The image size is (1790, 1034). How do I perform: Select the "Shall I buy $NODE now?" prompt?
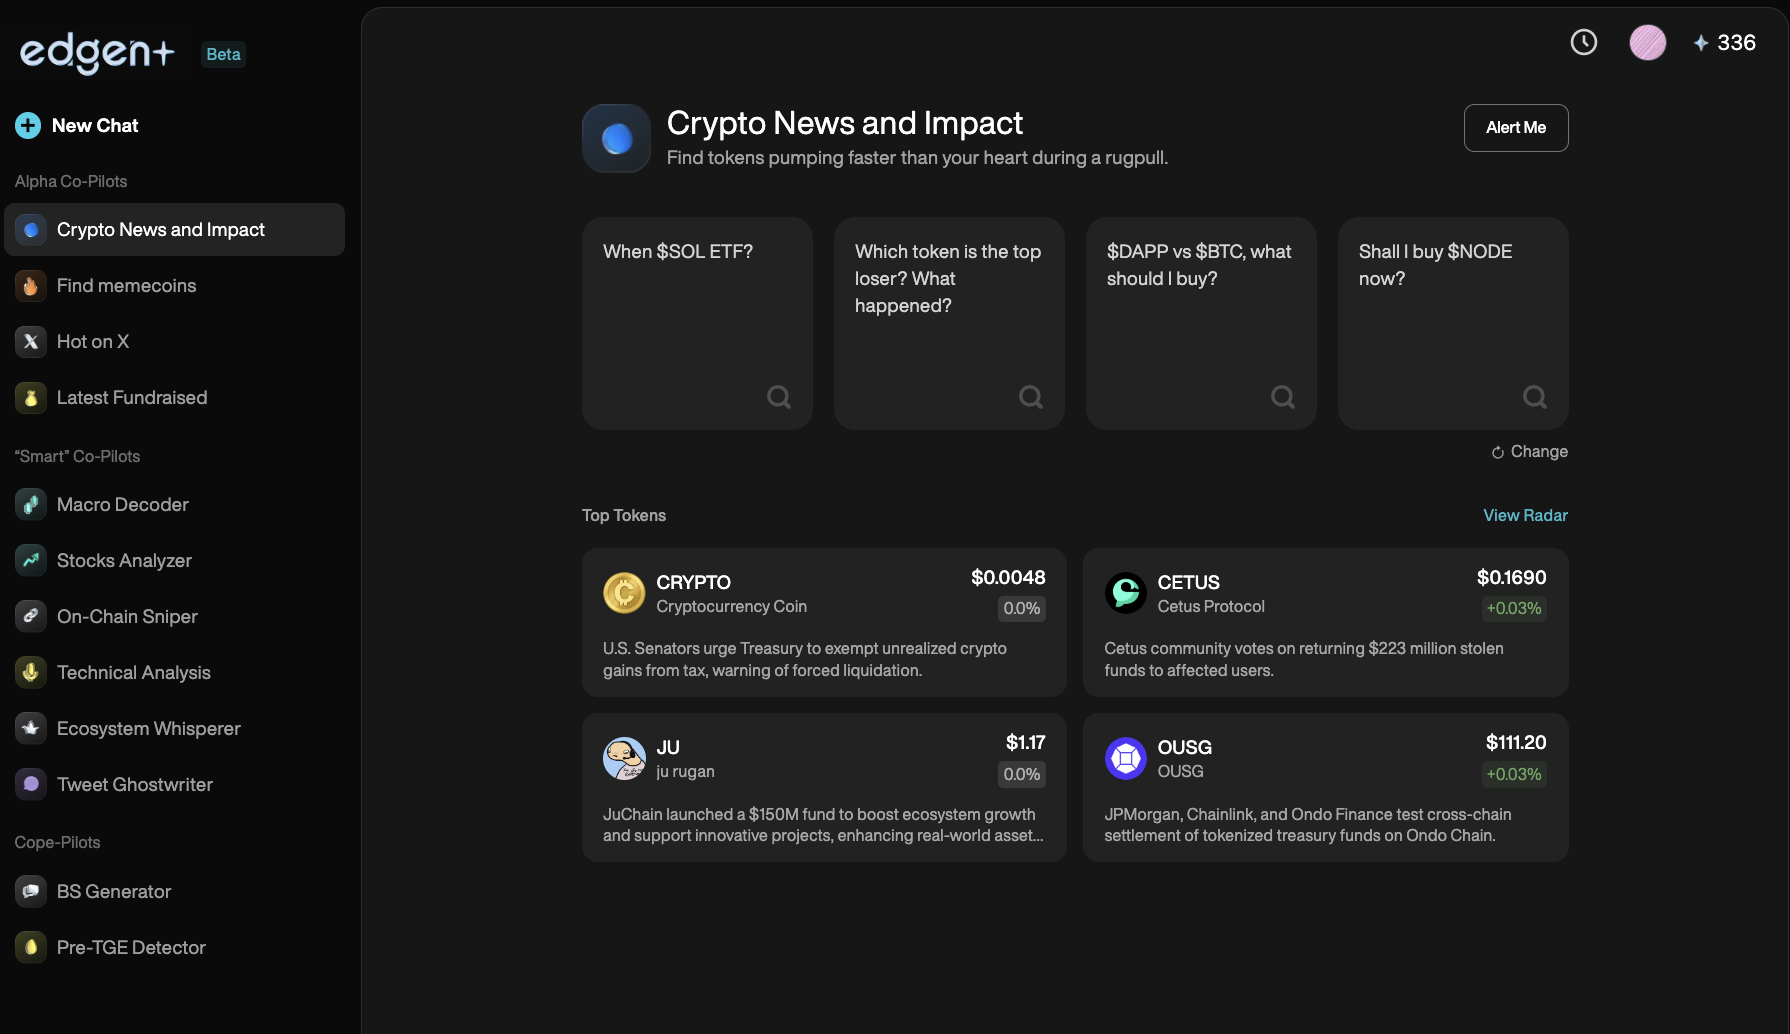(1453, 323)
